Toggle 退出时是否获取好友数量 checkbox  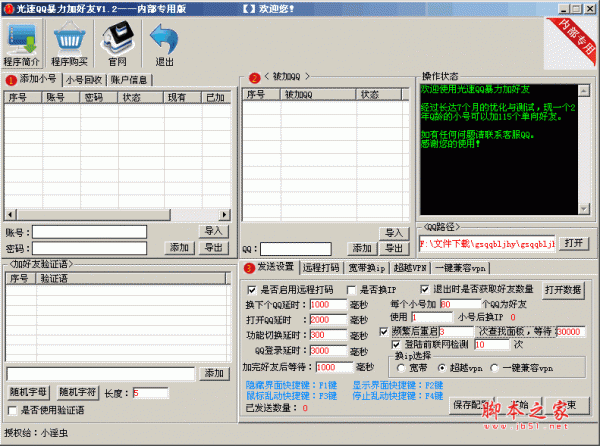424,289
